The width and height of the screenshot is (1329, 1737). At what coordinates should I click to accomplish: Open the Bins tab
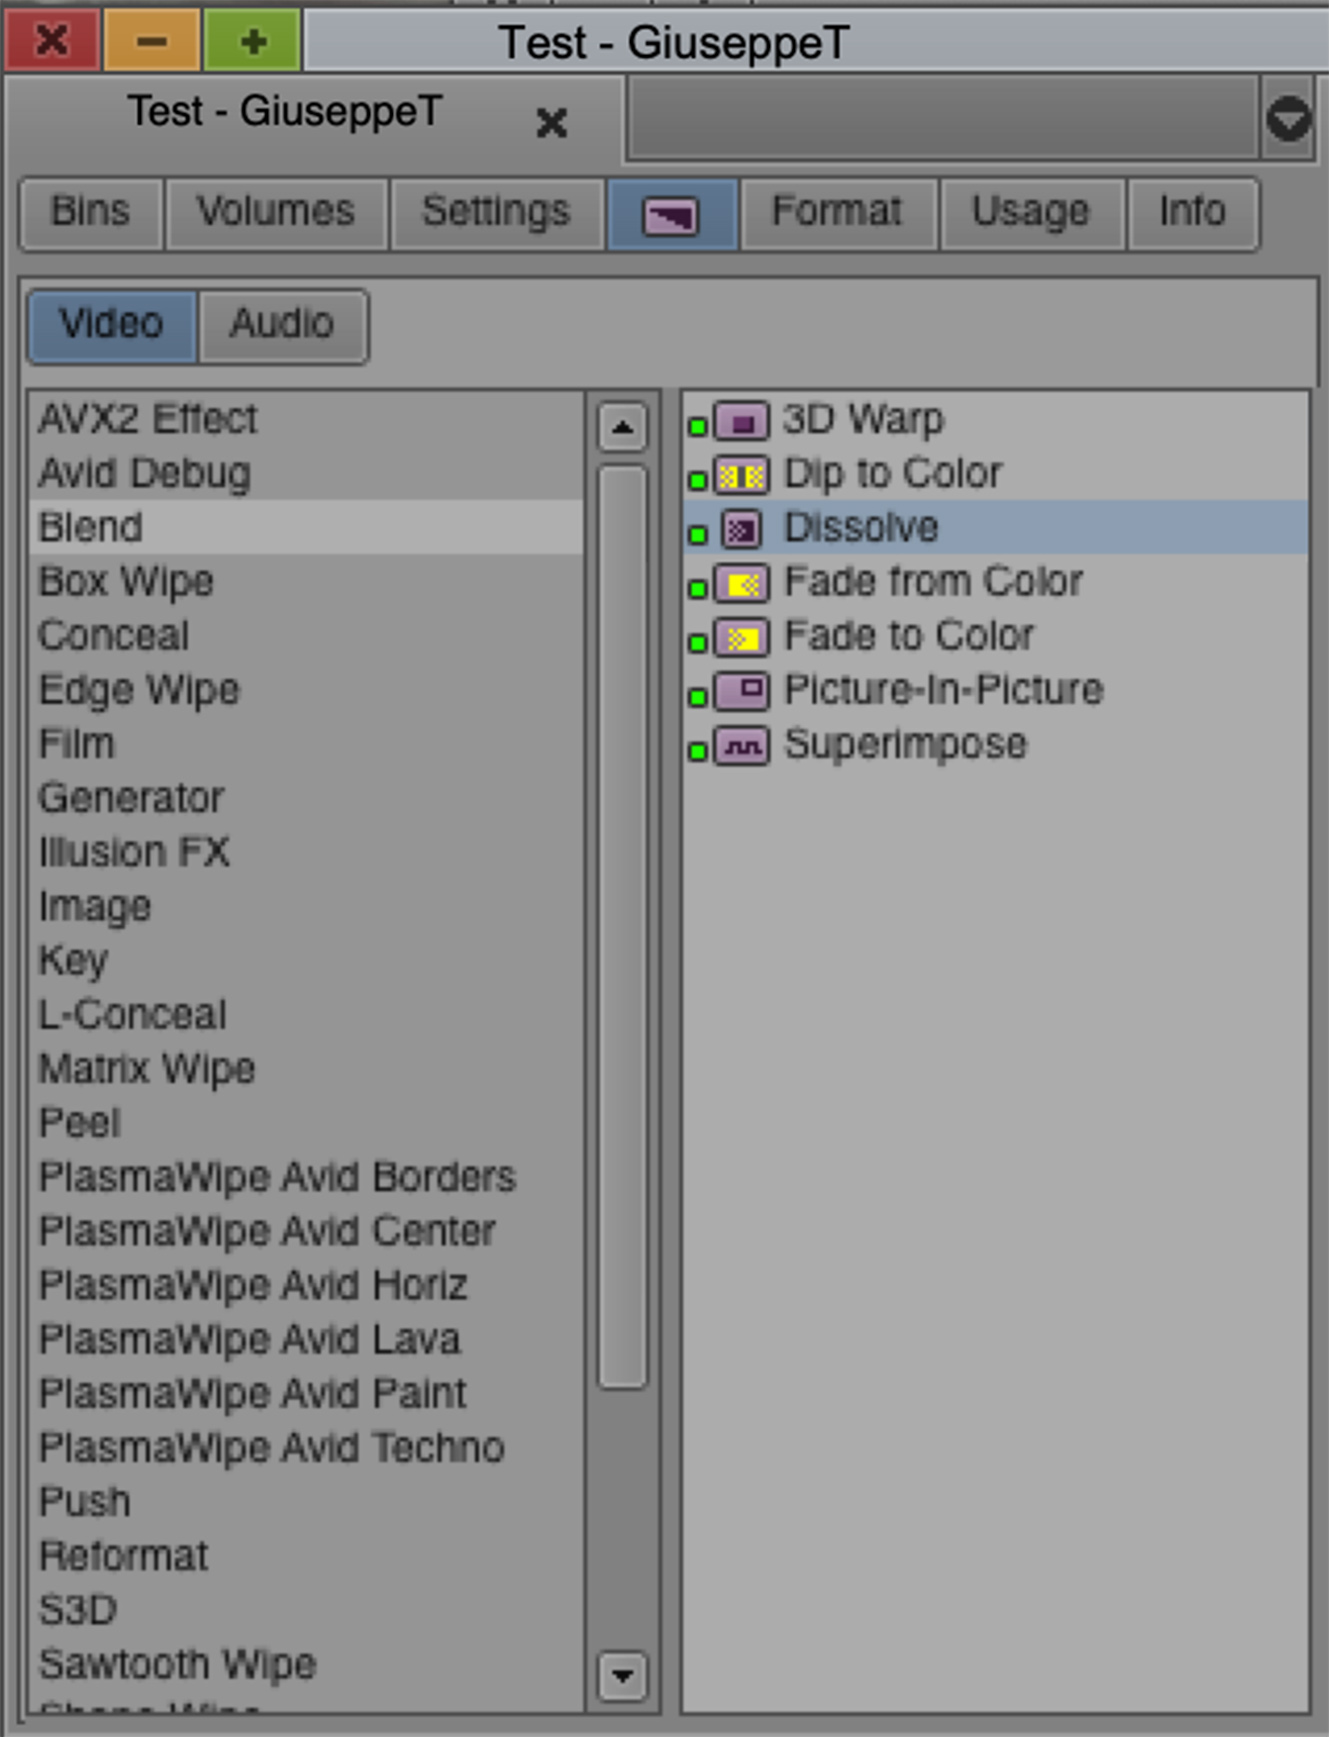pyautogui.click(x=90, y=212)
